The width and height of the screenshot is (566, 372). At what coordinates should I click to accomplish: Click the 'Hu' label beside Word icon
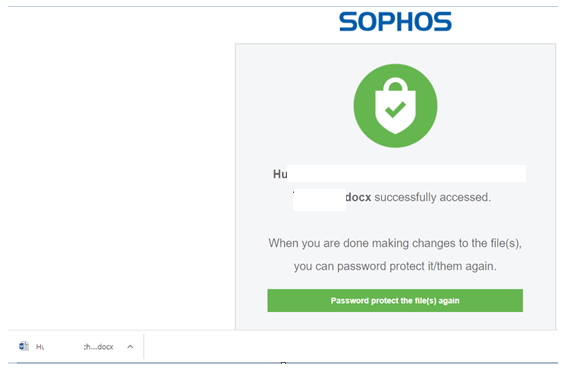coord(40,347)
